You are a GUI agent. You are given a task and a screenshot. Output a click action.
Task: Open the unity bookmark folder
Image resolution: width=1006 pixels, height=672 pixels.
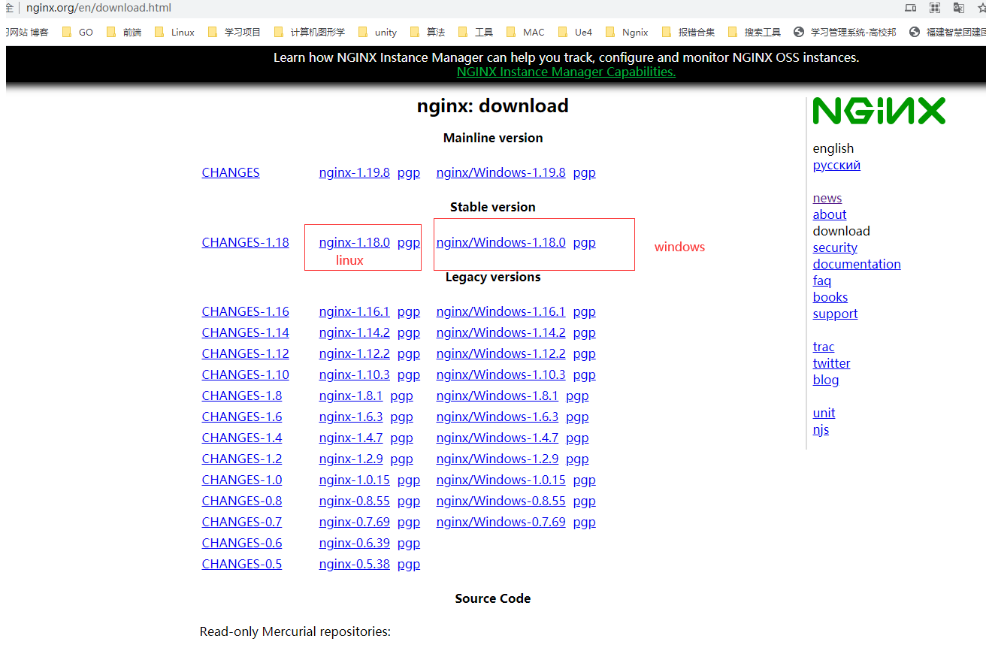click(377, 32)
